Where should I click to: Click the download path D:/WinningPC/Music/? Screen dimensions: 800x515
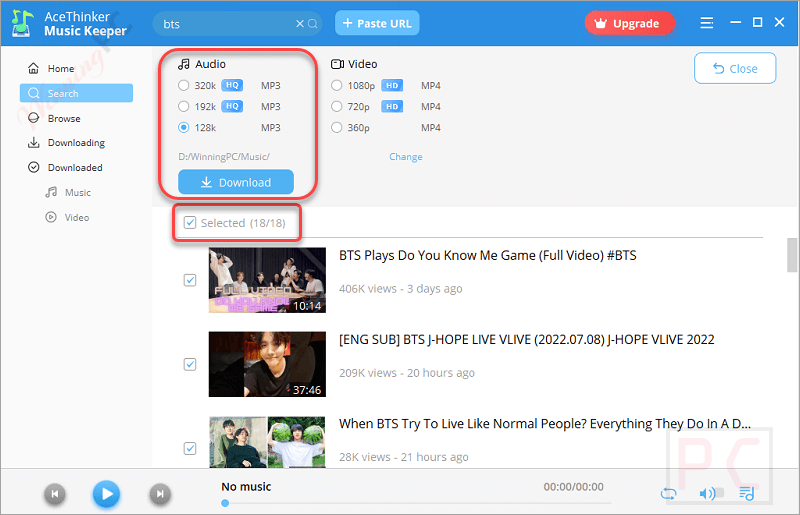224,157
